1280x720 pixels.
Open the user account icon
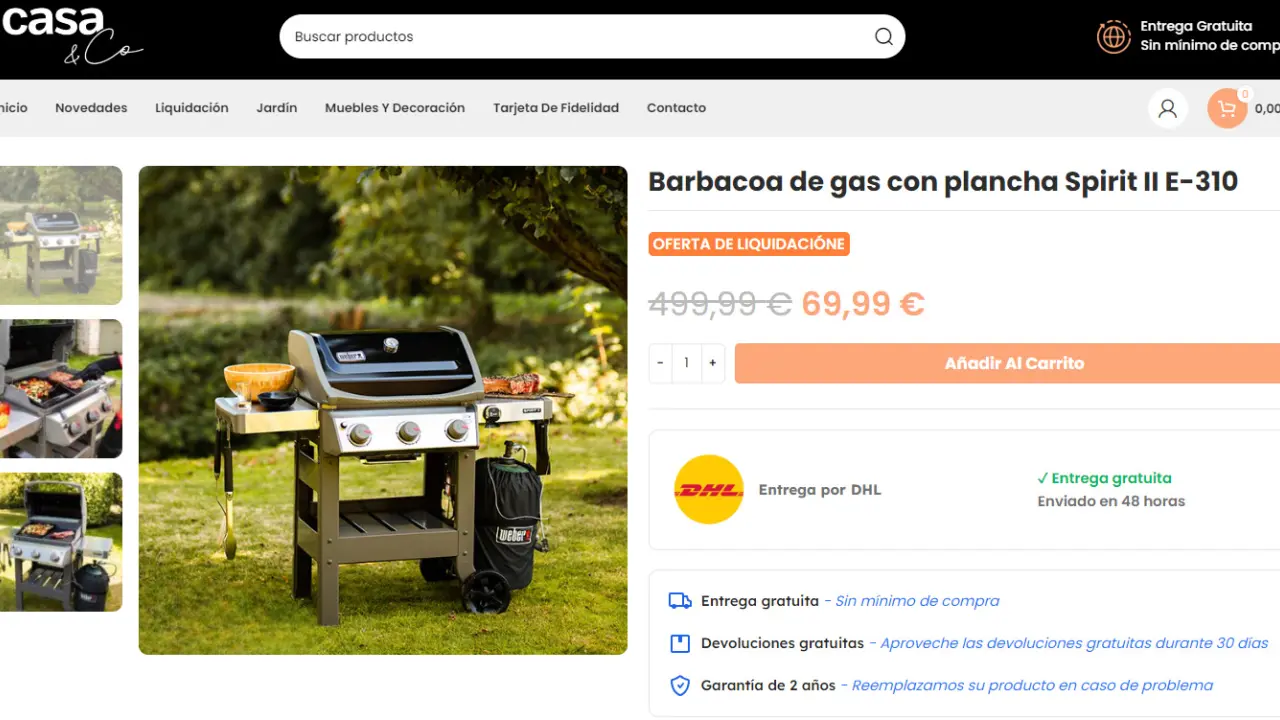coord(1167,108)
